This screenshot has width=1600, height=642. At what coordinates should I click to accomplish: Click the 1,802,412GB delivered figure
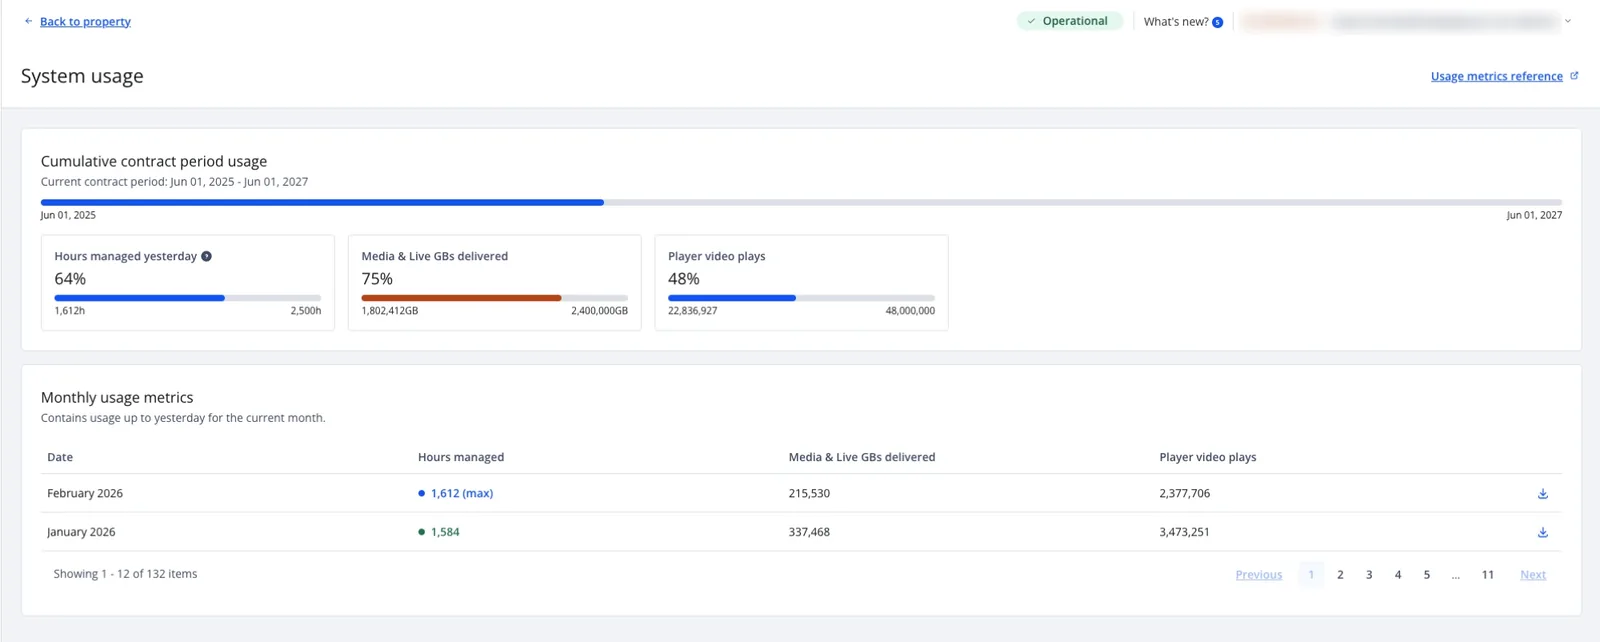390,311
